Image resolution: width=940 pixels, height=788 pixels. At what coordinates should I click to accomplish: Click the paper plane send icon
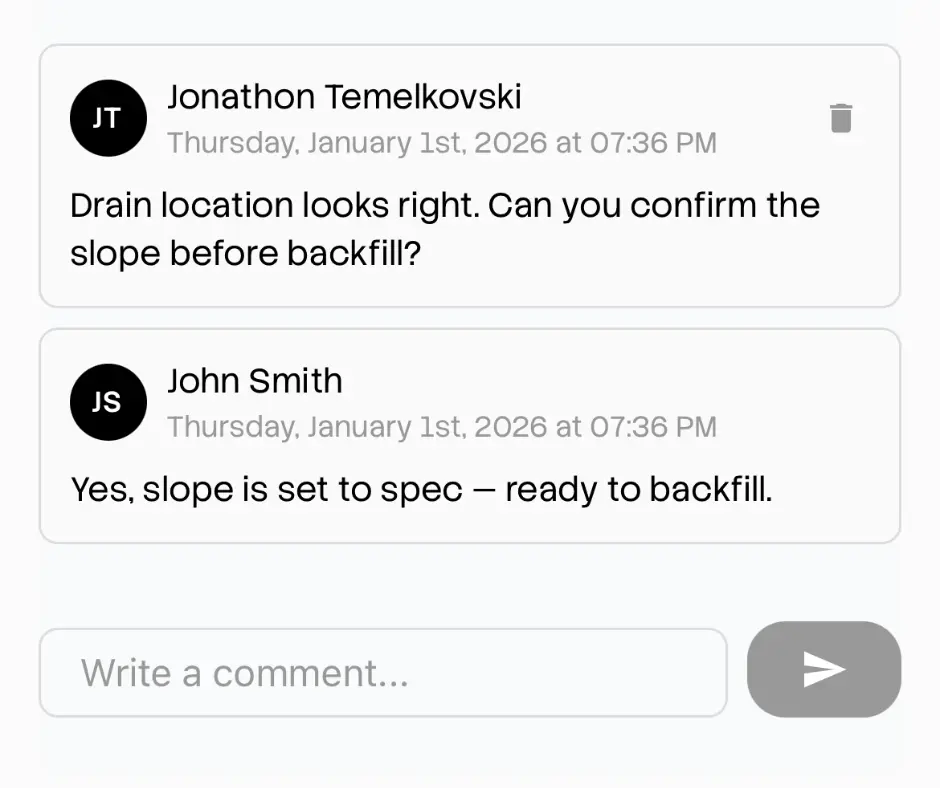(x=824, y=670)
